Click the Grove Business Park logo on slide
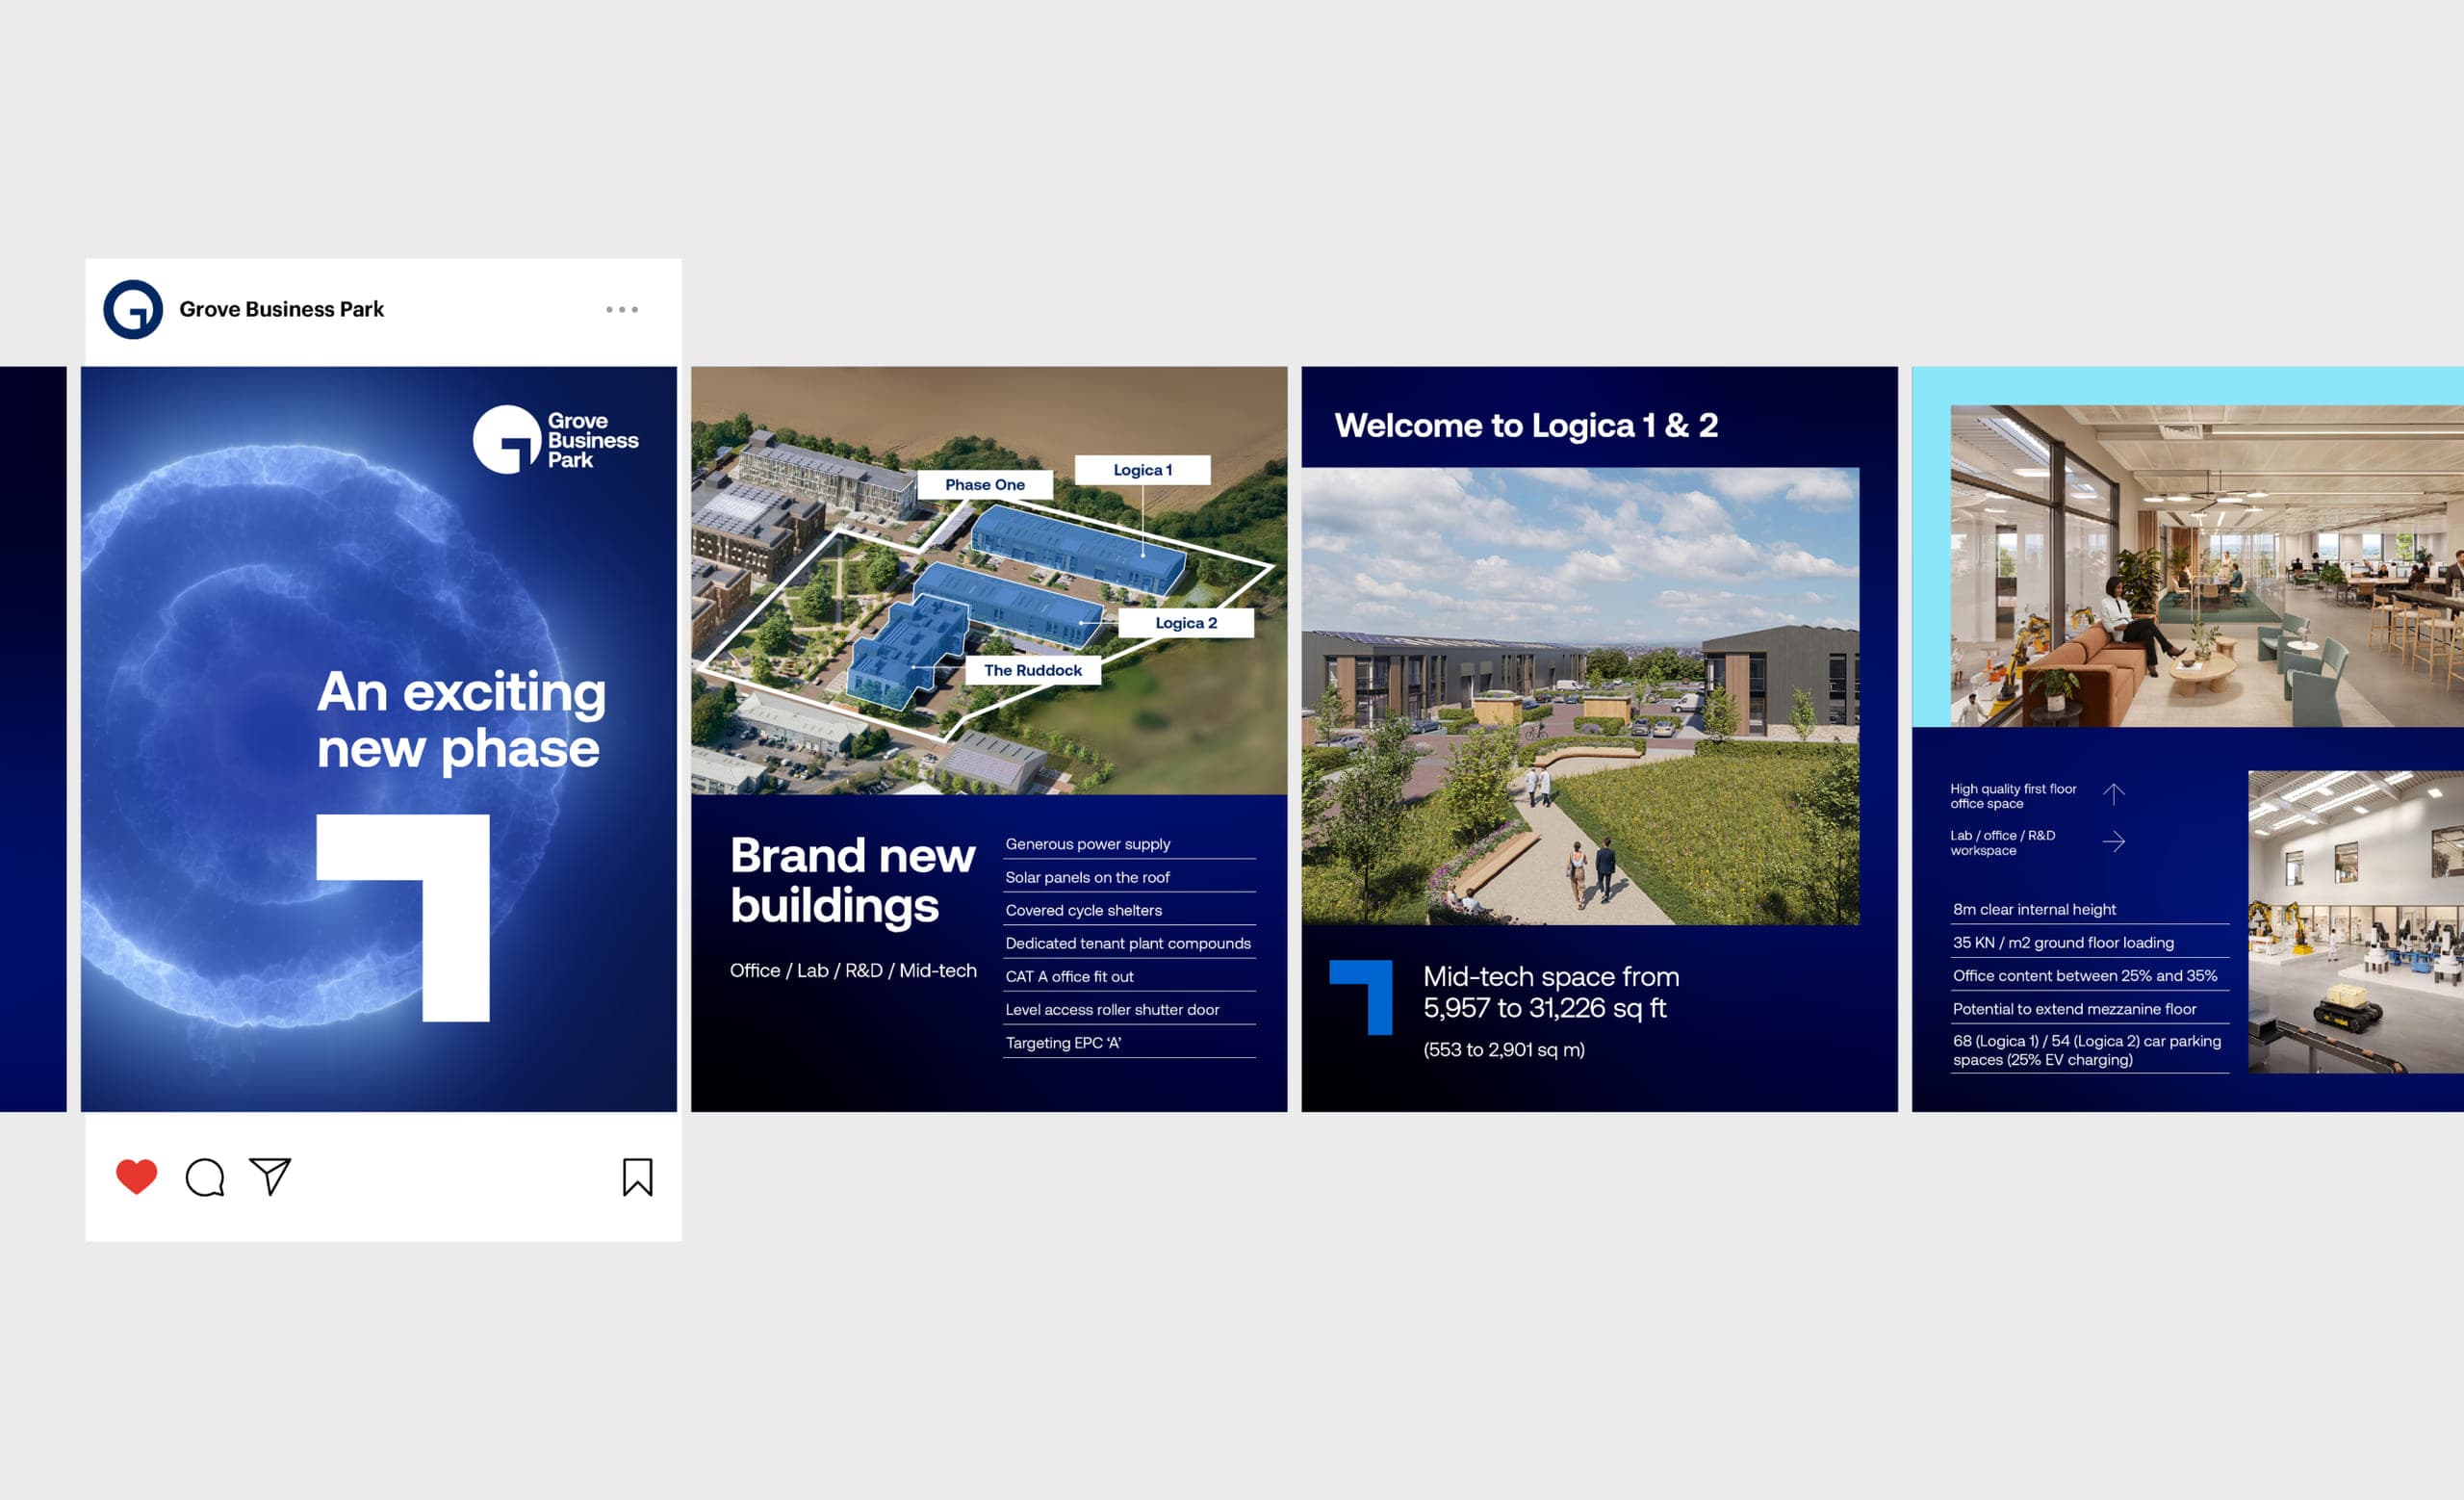This screenshot has height=1500, width=2464. coord(555,439)
